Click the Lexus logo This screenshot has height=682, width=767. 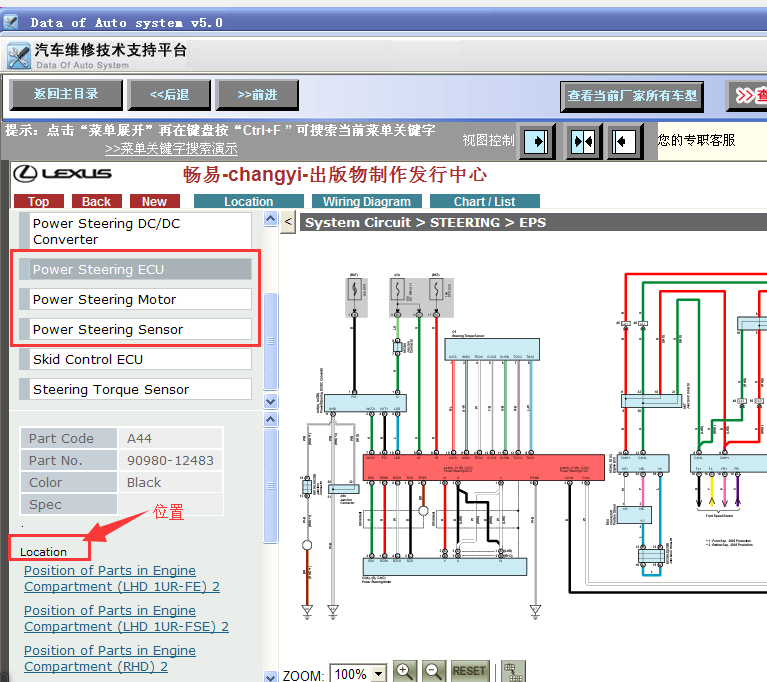(63, 173)
